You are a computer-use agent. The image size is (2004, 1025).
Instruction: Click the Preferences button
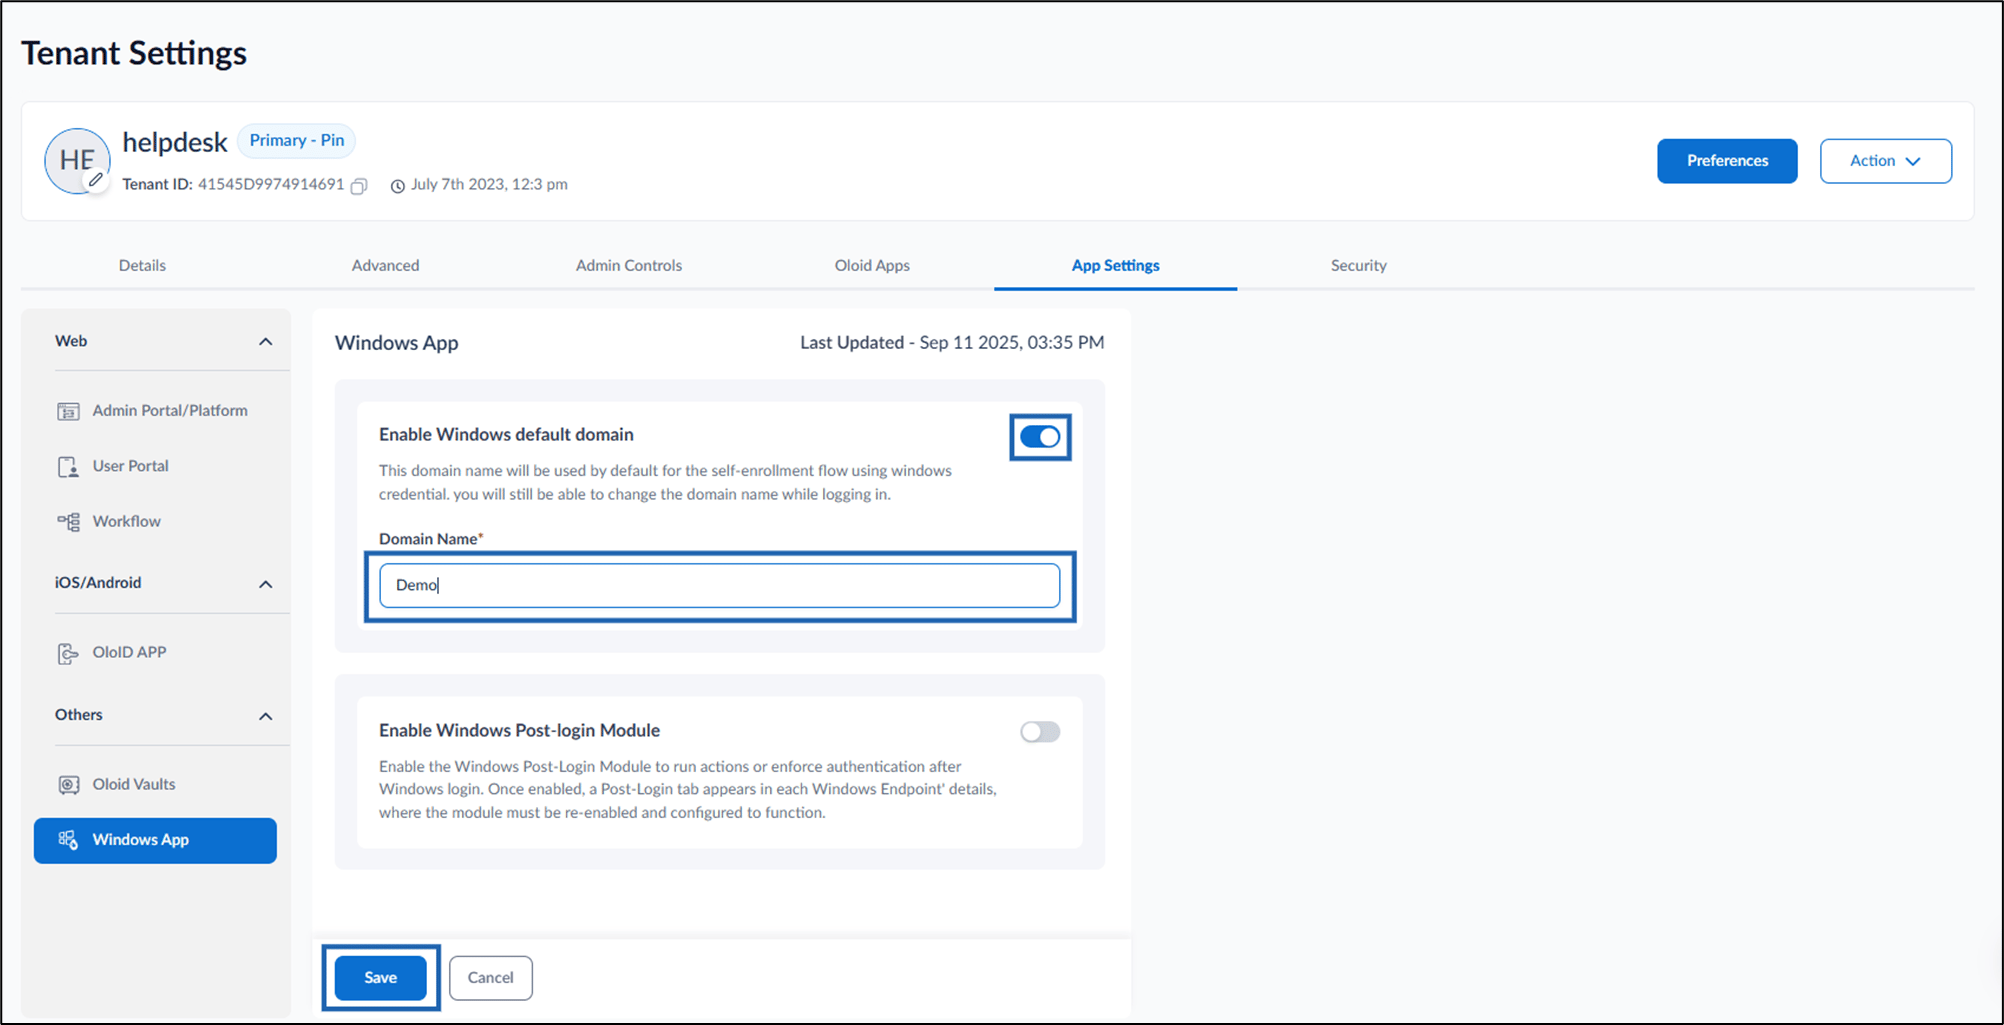pos(1727,161)
